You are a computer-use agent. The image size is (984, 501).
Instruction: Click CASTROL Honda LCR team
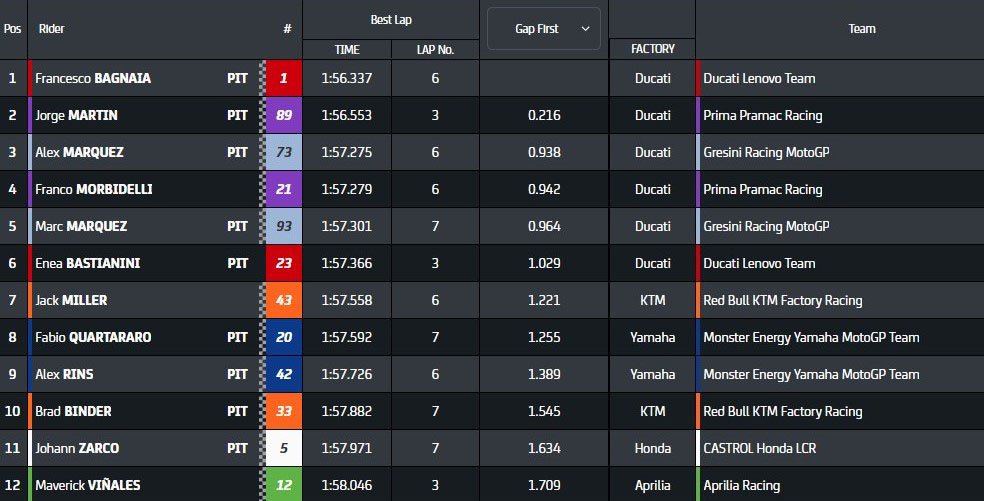tap(760, 449)
